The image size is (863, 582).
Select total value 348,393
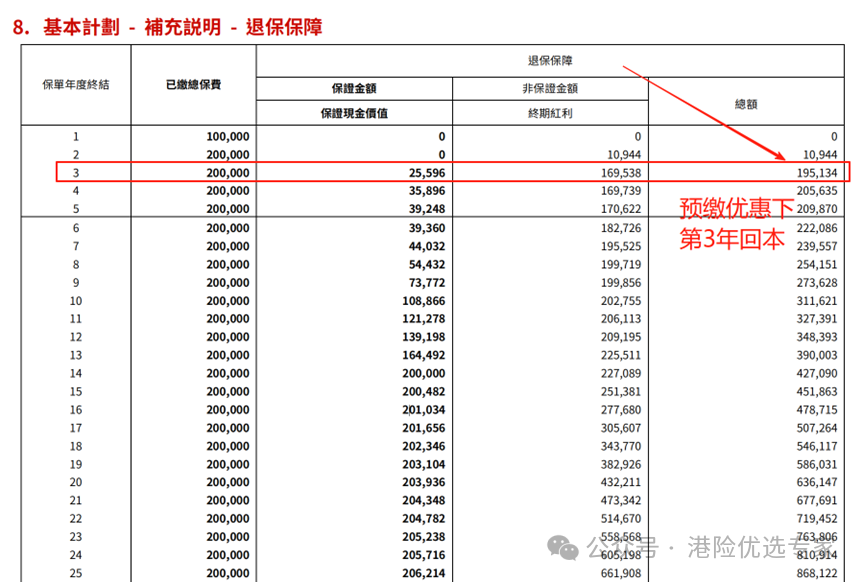pos(817,337)
